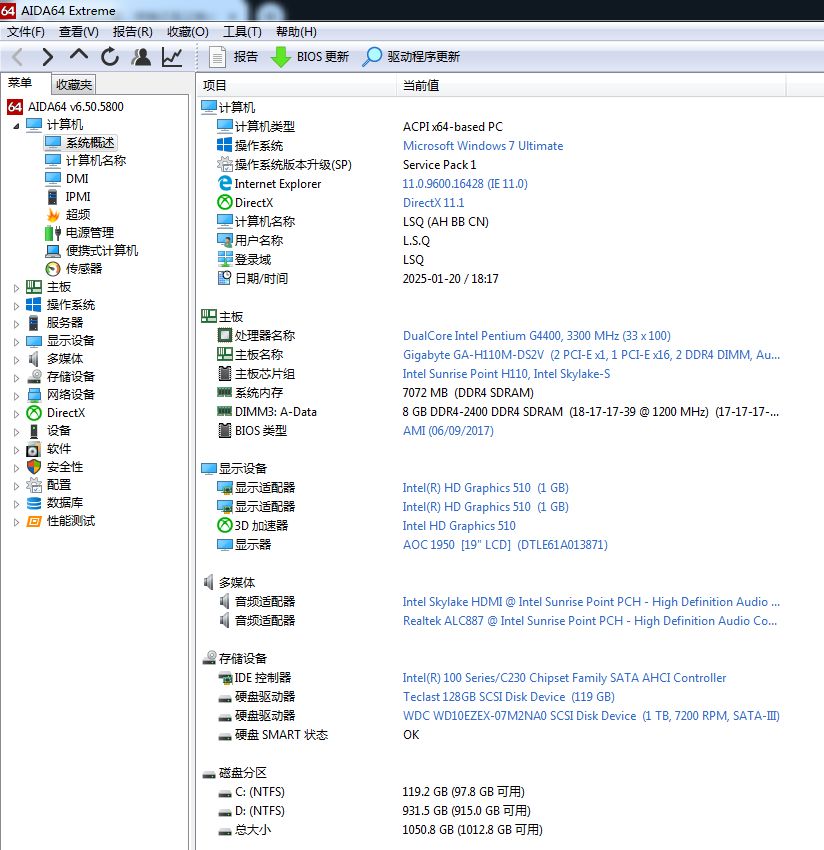Expand the 存储设备 tree node
The height and width of the screenshot is (850, 824).
(x=16, y=378)
